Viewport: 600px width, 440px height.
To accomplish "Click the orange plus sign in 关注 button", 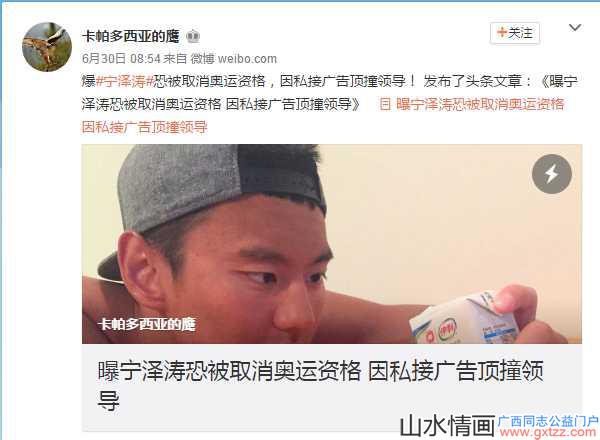I will click(502, 33).
